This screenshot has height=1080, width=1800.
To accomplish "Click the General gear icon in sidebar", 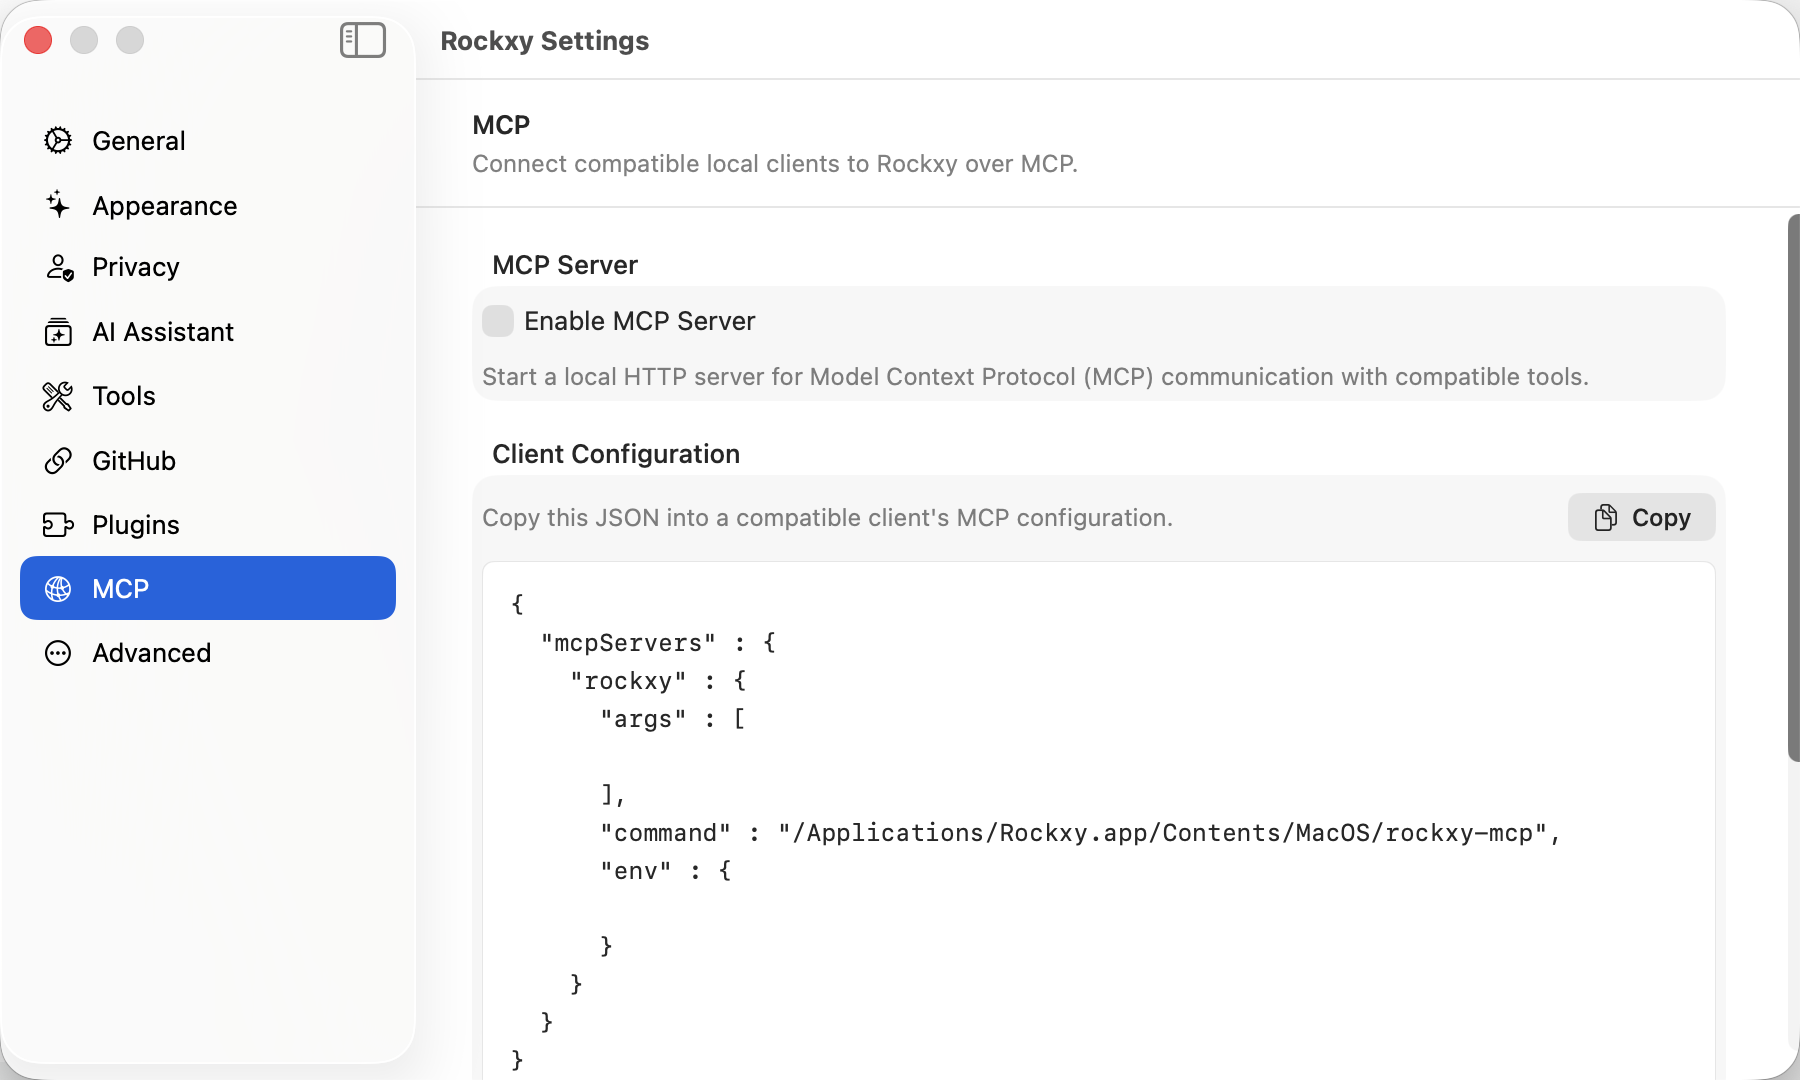I will [58, 141].
